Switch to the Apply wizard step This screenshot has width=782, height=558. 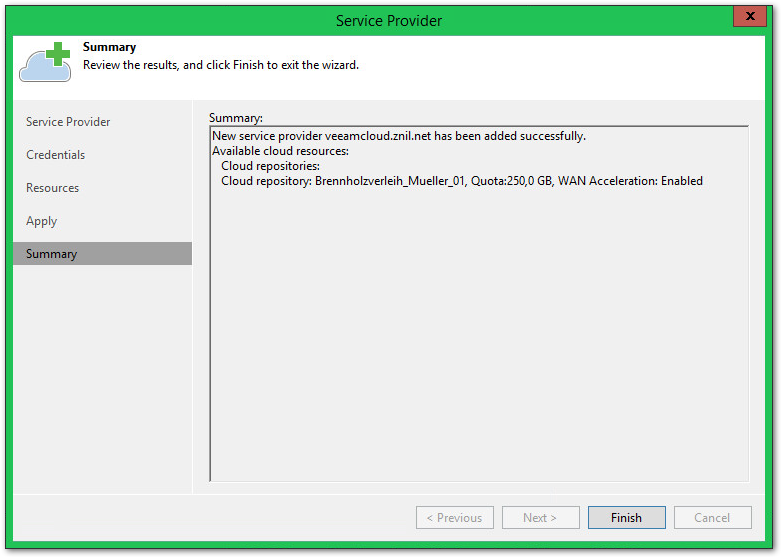tap(41, 221)
